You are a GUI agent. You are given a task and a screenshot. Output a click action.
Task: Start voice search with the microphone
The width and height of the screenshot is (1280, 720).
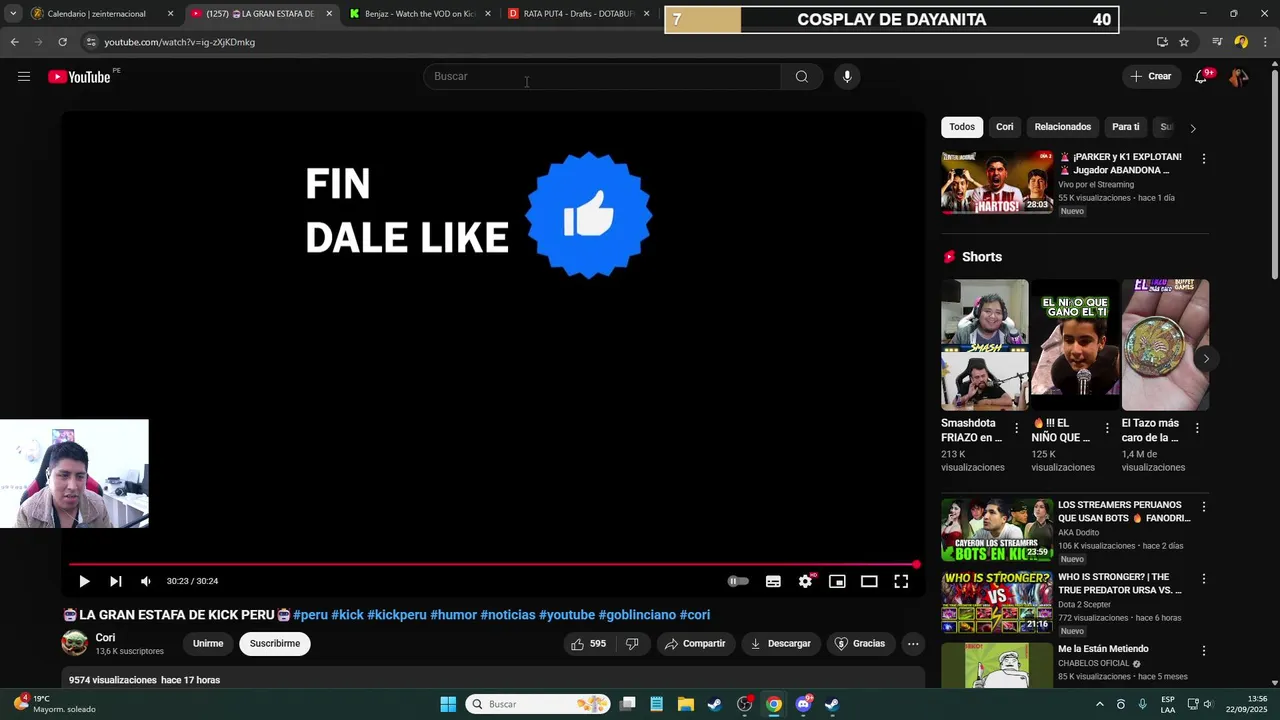847,77
